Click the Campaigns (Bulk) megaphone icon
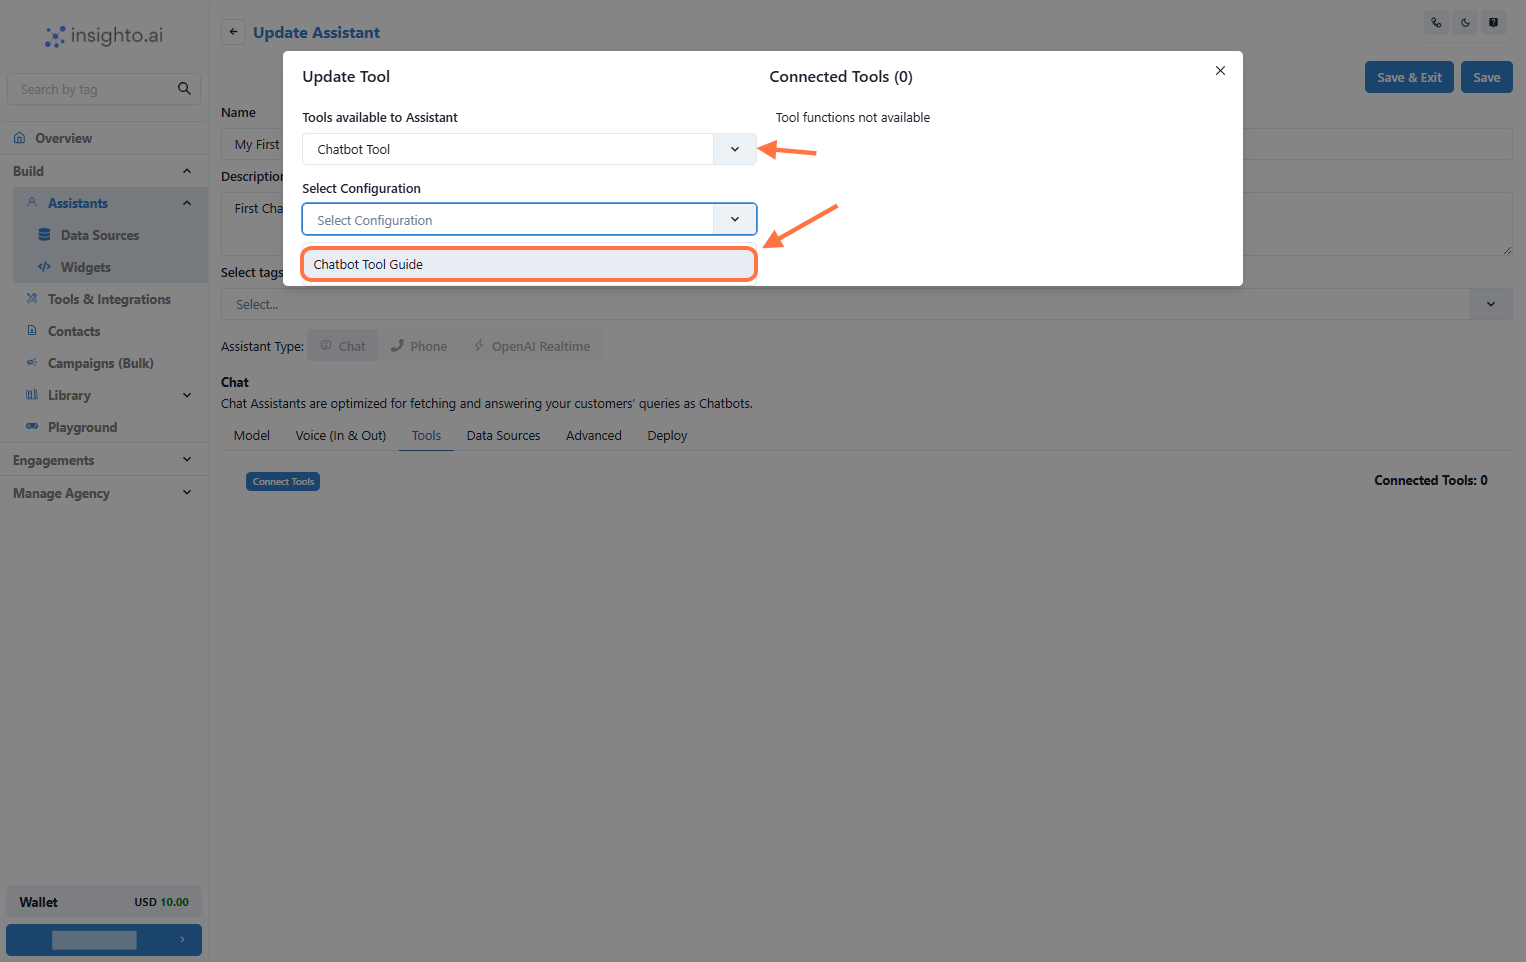1526x962 pixels. click(x=32, y=363)
